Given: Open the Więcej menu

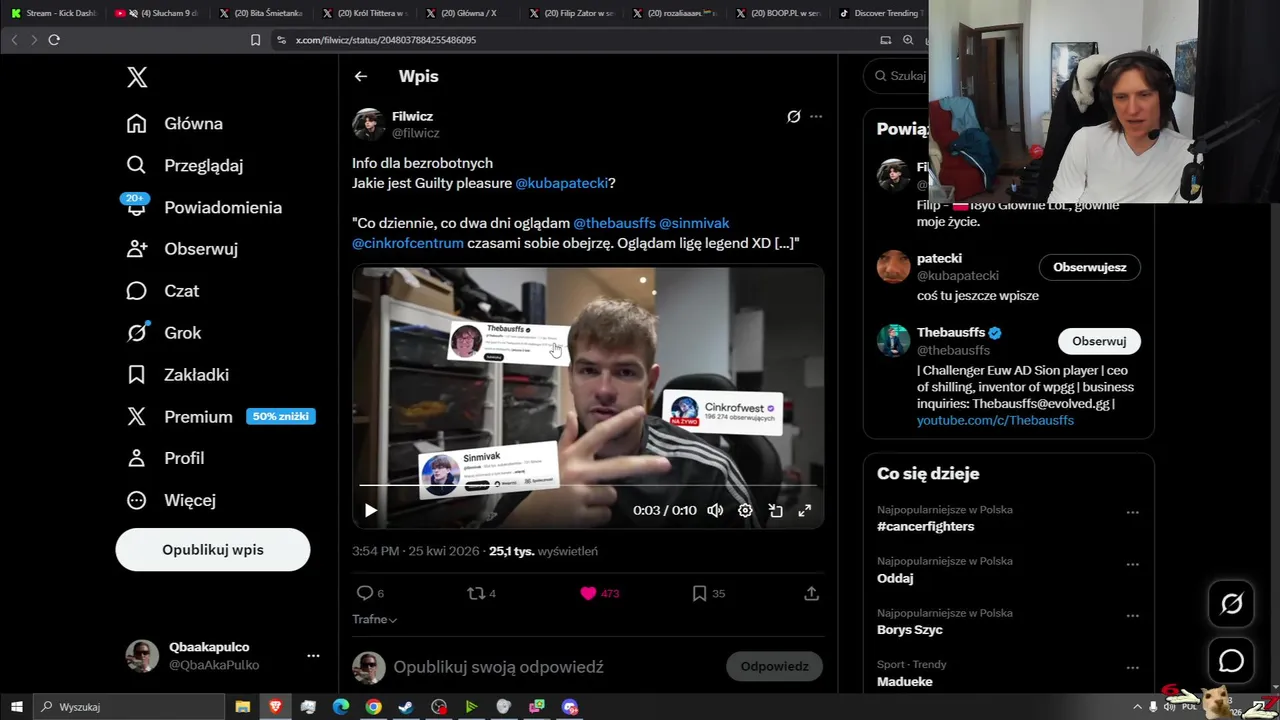Looking at the screenshot, I should tap(171, 500).
